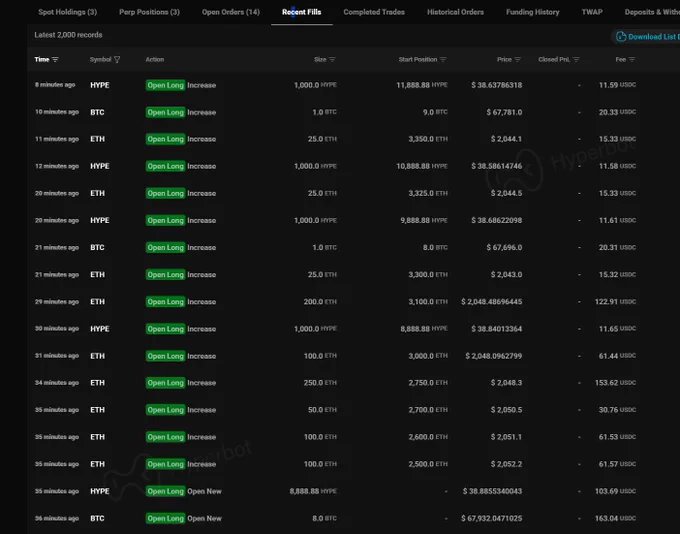Open the Deposits & Withdrawals tab
680x534 pixels.
[x=652, y=12]
